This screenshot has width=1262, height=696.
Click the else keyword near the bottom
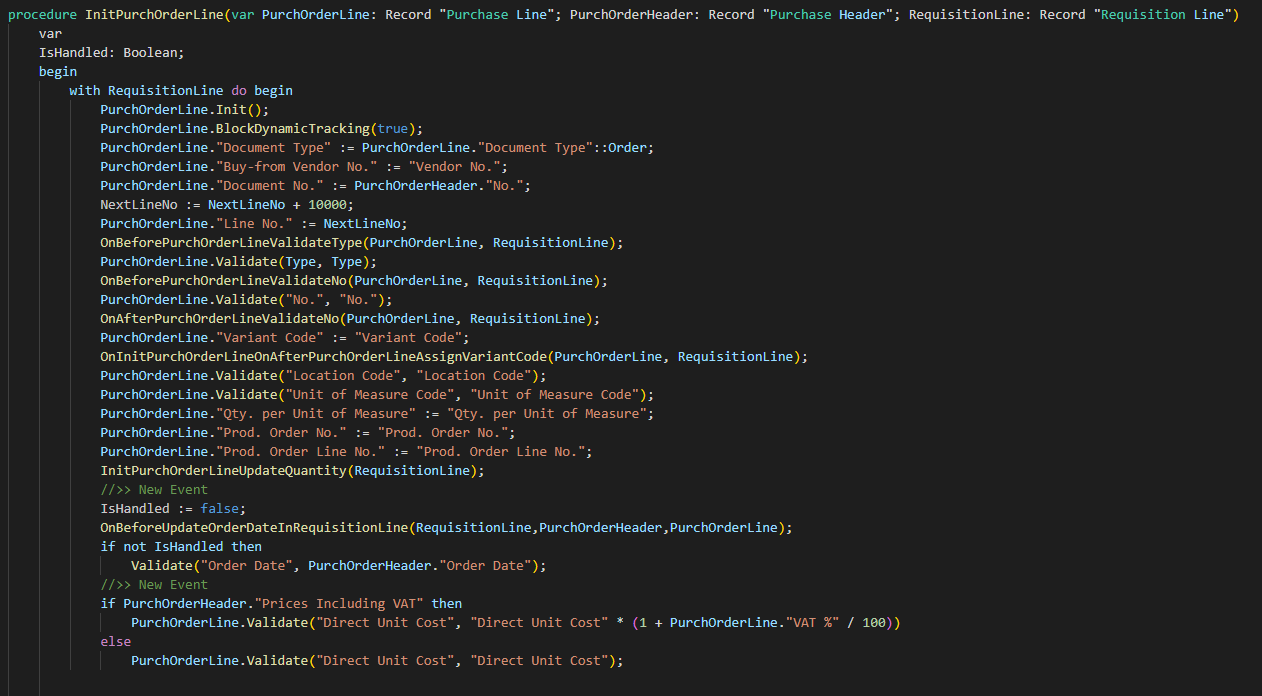[x=113, y=641]
